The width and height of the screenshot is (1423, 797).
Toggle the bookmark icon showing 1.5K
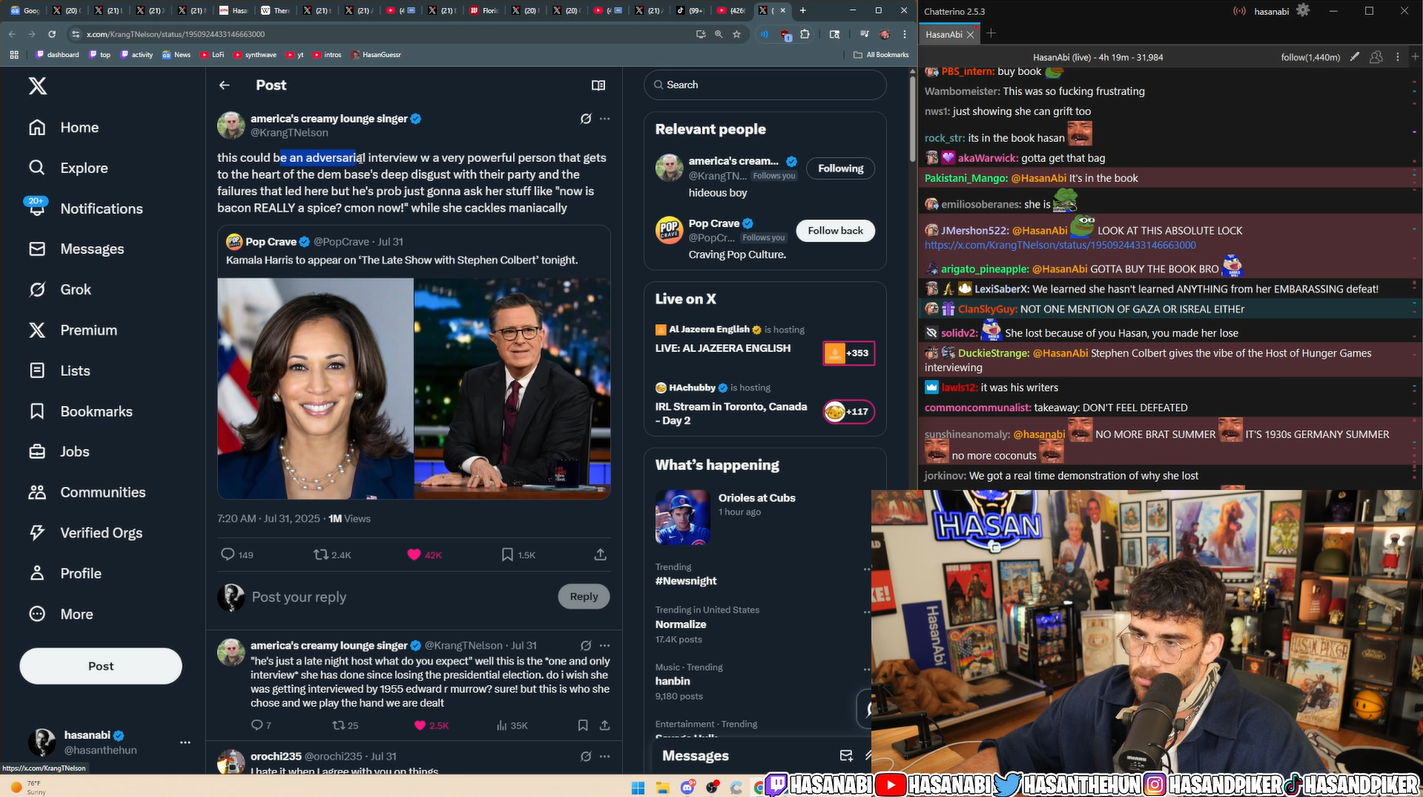pos(507,554)
